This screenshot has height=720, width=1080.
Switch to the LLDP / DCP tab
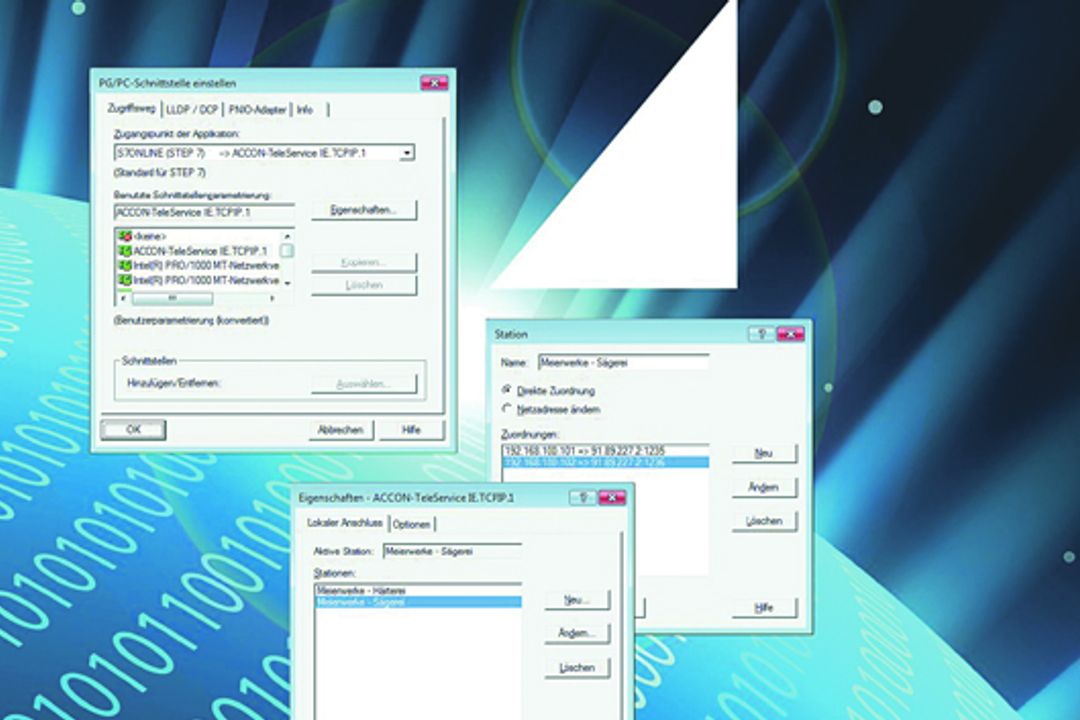pyautogui.click(x=191, y=110)
